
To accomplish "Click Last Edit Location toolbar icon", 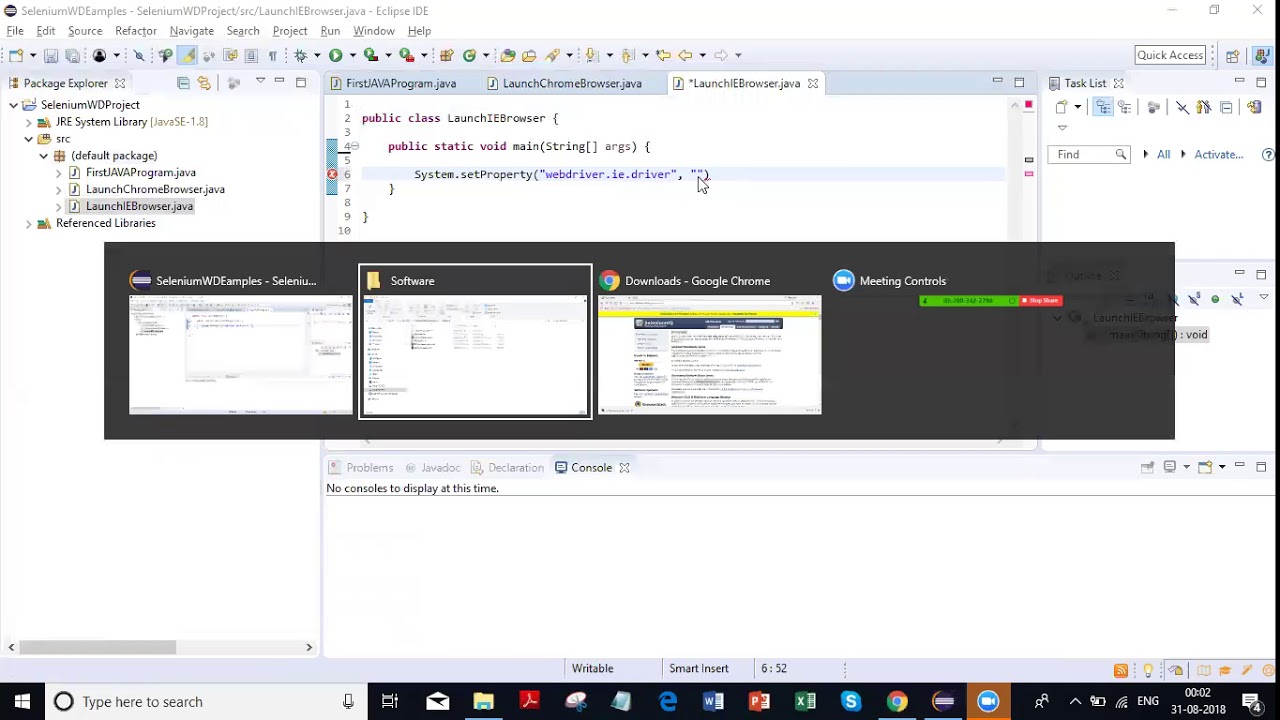I will tap(663, 55).
